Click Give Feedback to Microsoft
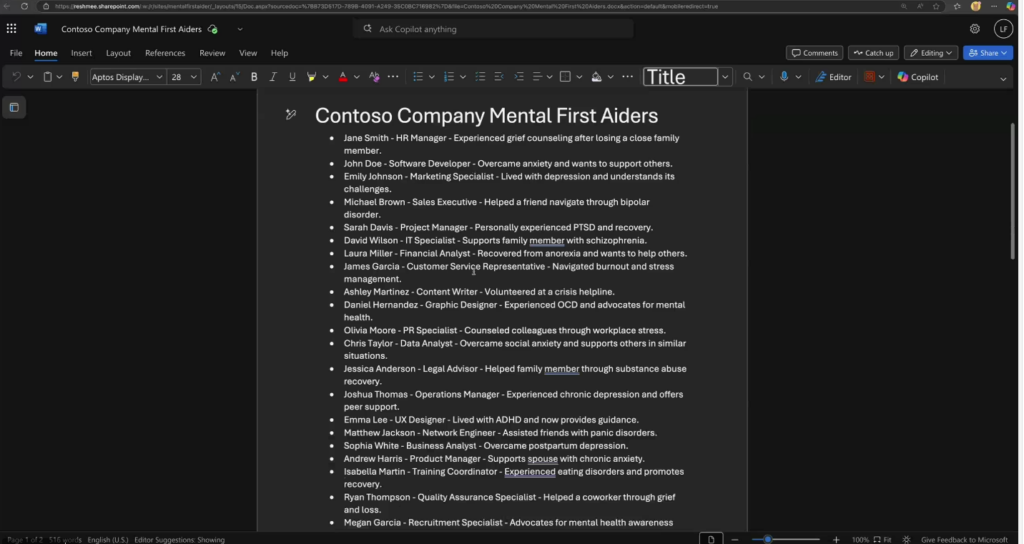Screen dimensions: 1024x544 pyautogui.click(x=964, y=539)
